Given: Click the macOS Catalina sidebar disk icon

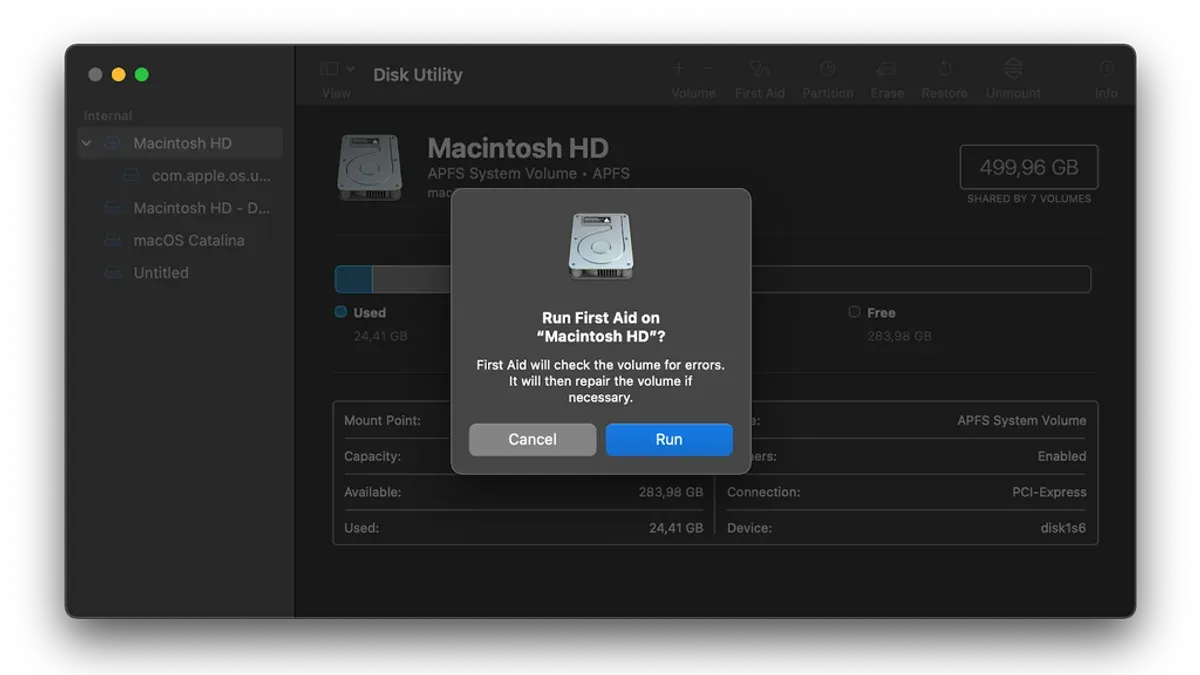Looking at the screenshot, I should pyautogui.click(x=113, y=240).
